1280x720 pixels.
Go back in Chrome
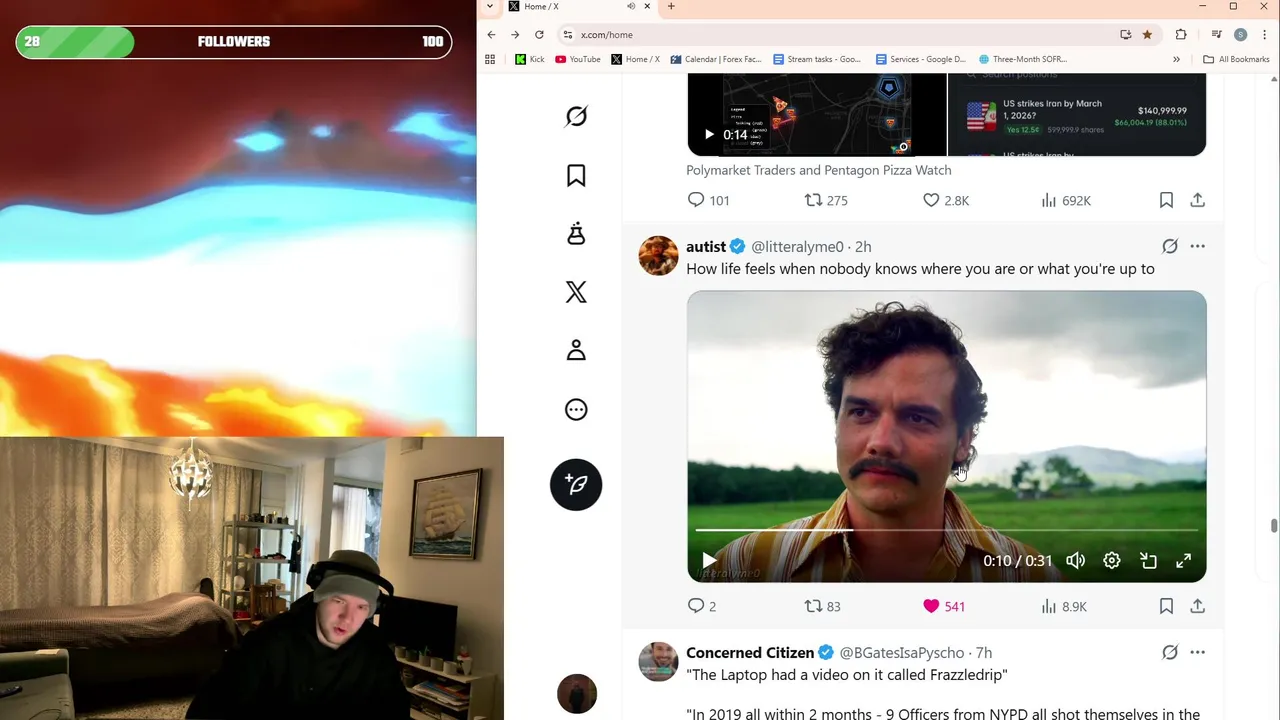pyautogui.click(x=491, y=34)
